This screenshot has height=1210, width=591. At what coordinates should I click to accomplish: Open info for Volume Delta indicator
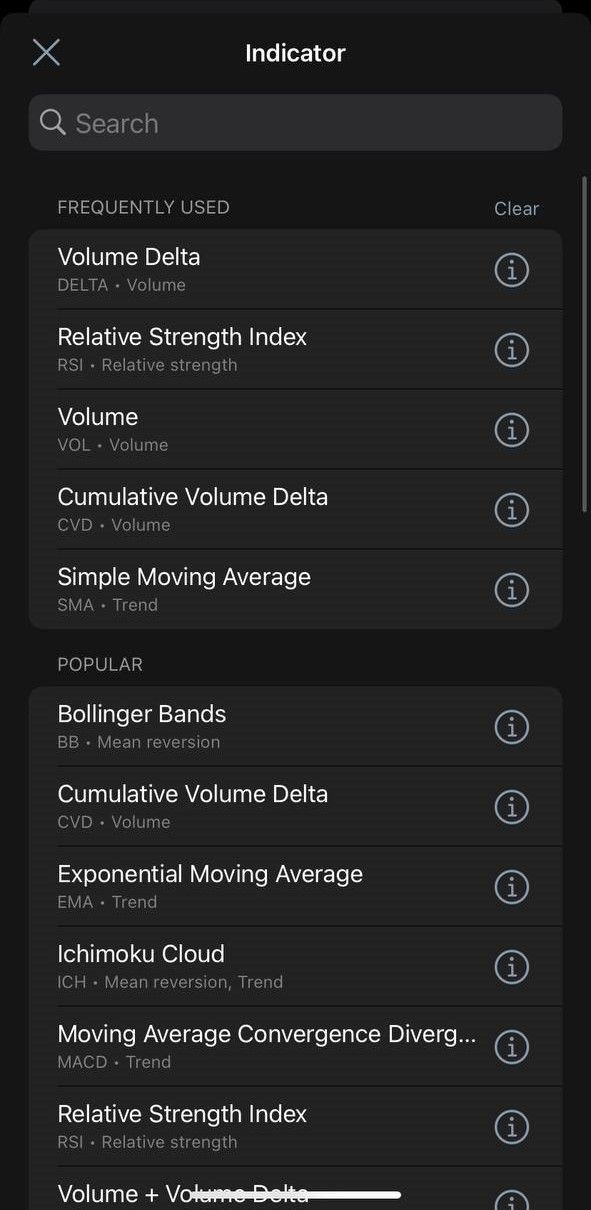click(511, 269)
